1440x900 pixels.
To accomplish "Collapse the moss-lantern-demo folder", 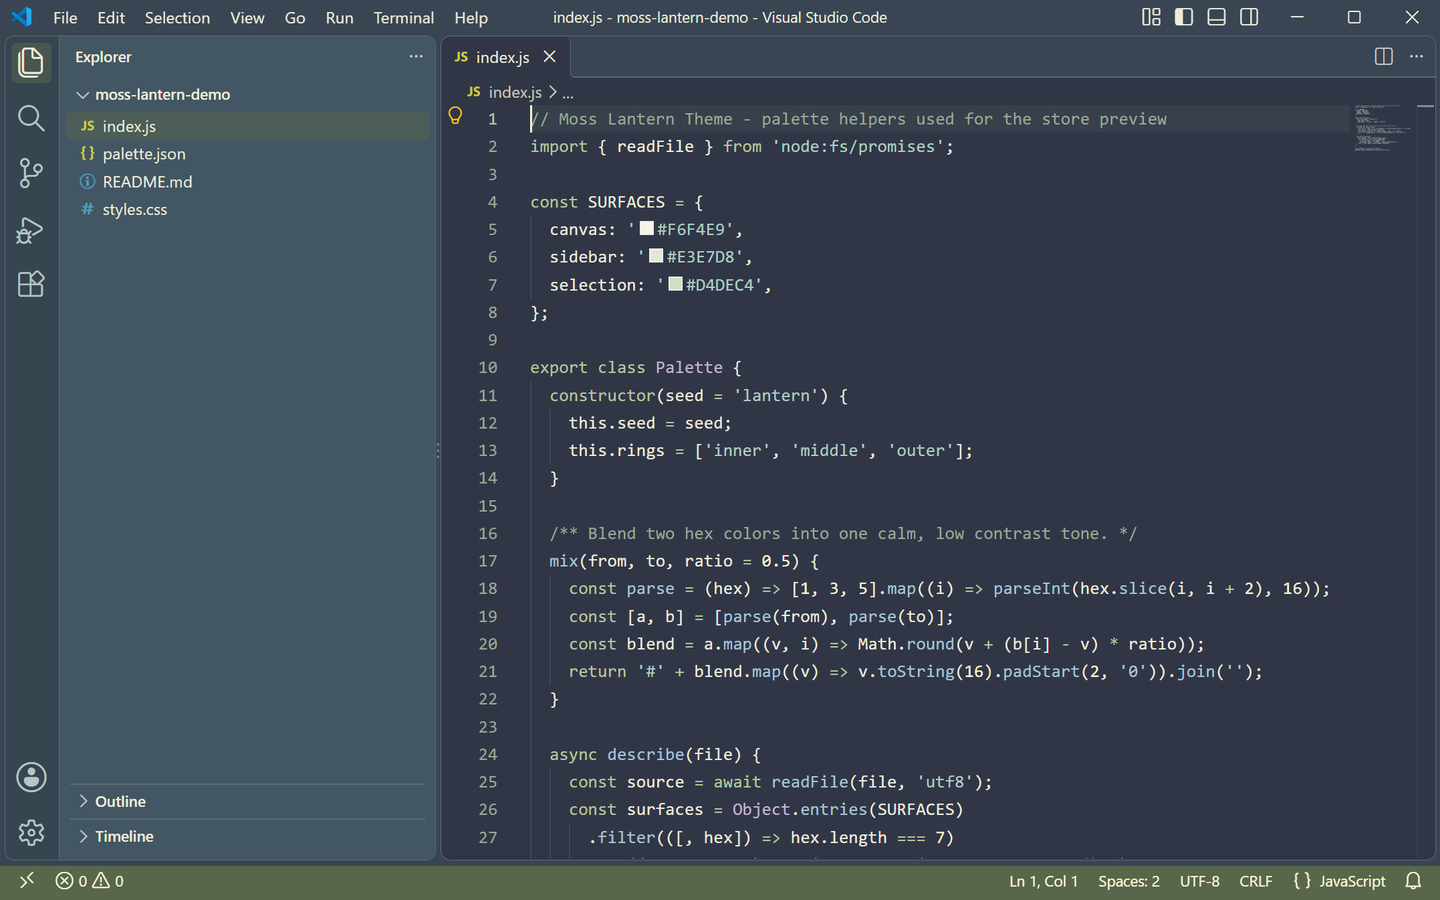I will [x=83, y=95].
